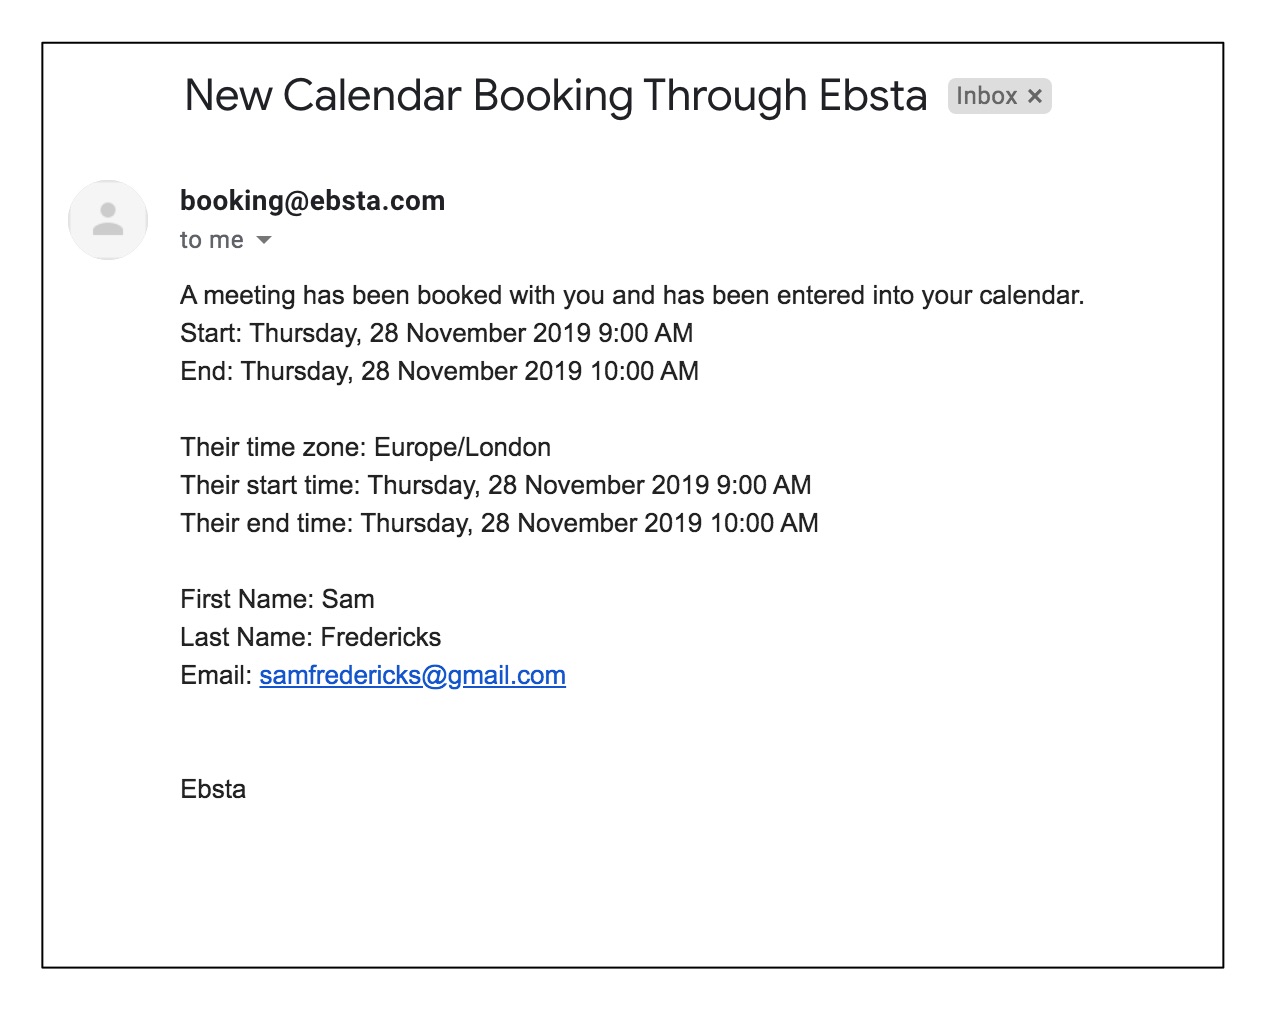Click the "Their time zone: Europe/London" line
Screen dimensions: 1266x1010
pyautogui.click(x=365, y=448)
